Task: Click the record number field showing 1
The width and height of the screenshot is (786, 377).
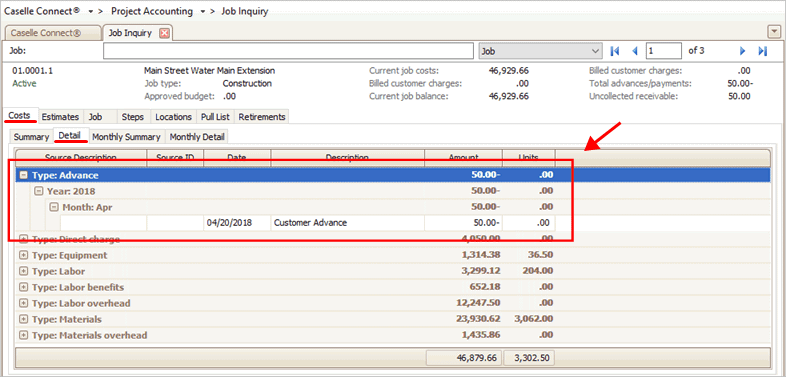Action: click(x=663, y=51)
